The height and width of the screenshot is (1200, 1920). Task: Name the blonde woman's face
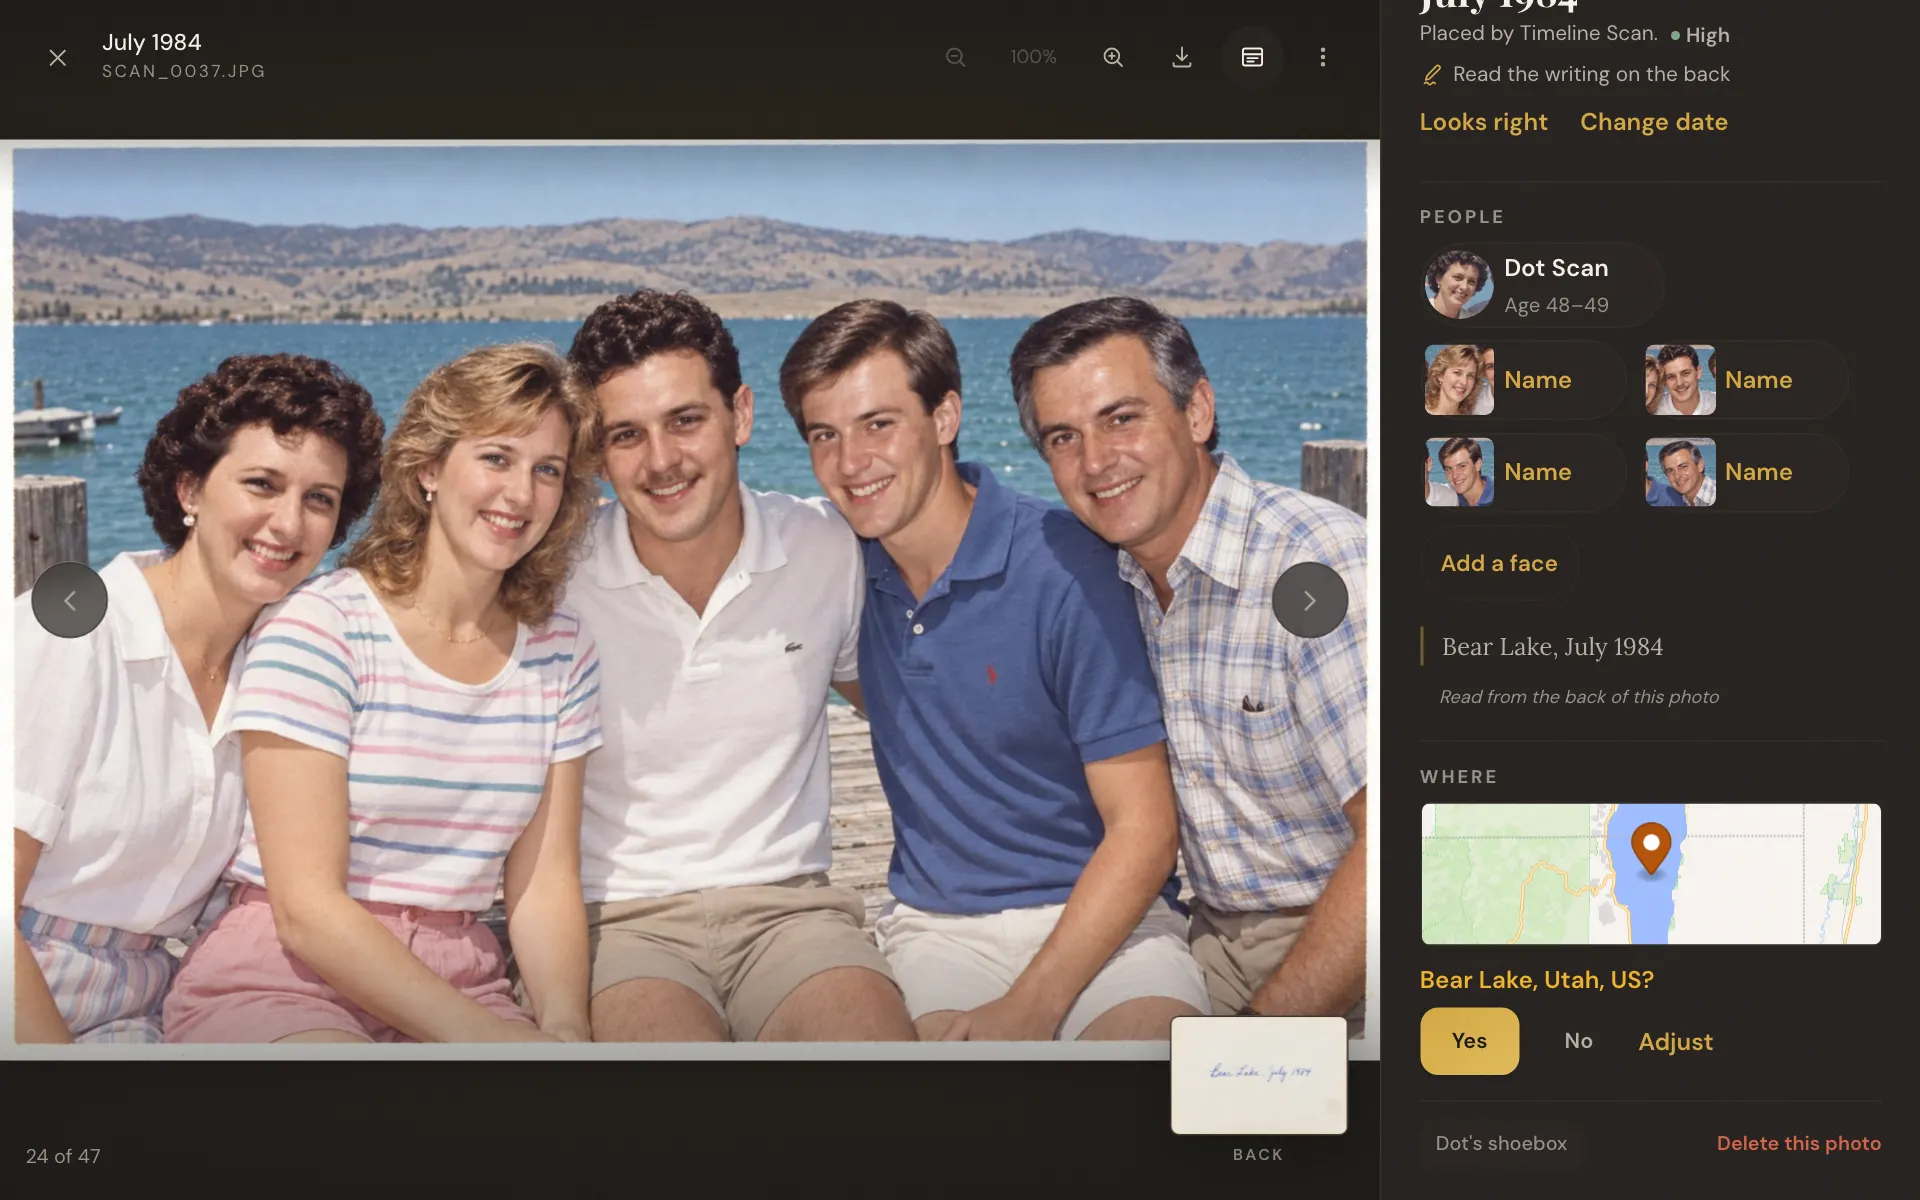1523,380
